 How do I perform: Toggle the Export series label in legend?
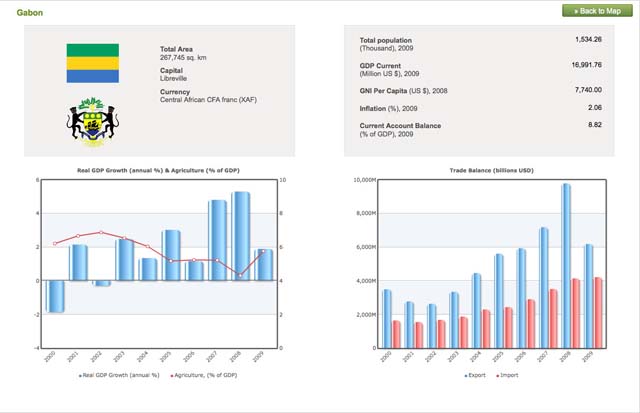(479, 375)
